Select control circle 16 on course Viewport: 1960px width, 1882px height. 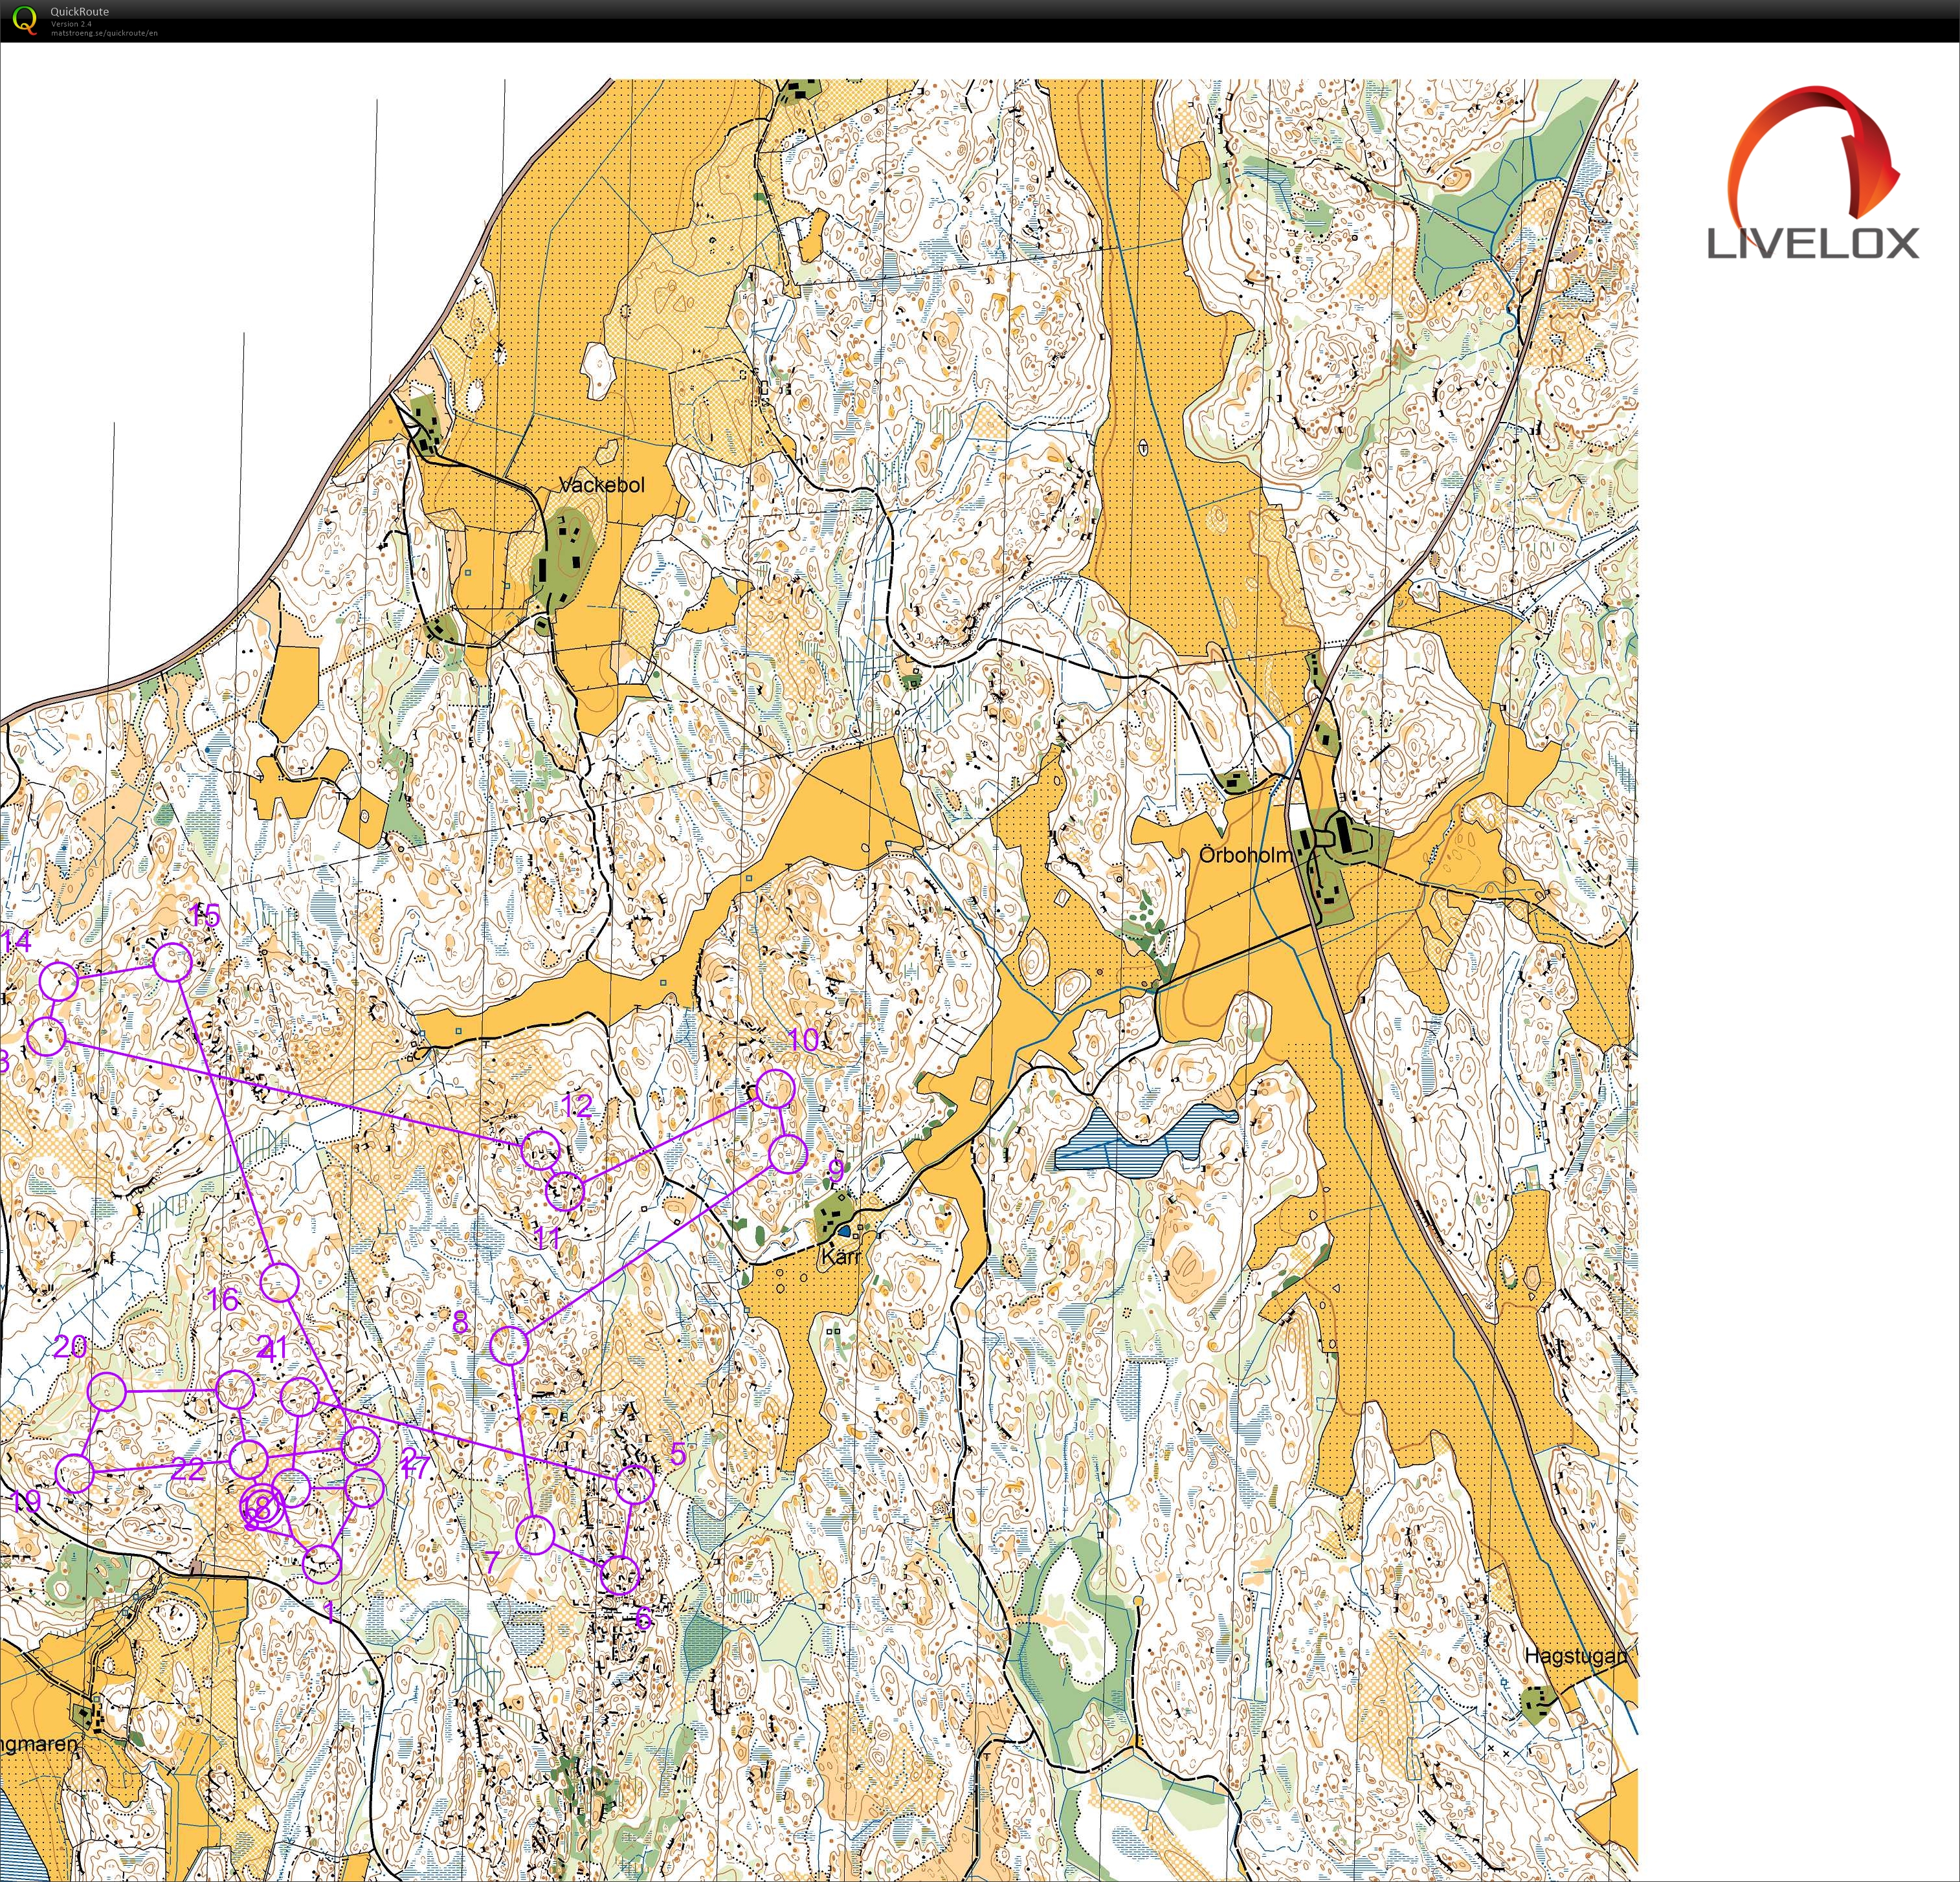pos(280,1282)
